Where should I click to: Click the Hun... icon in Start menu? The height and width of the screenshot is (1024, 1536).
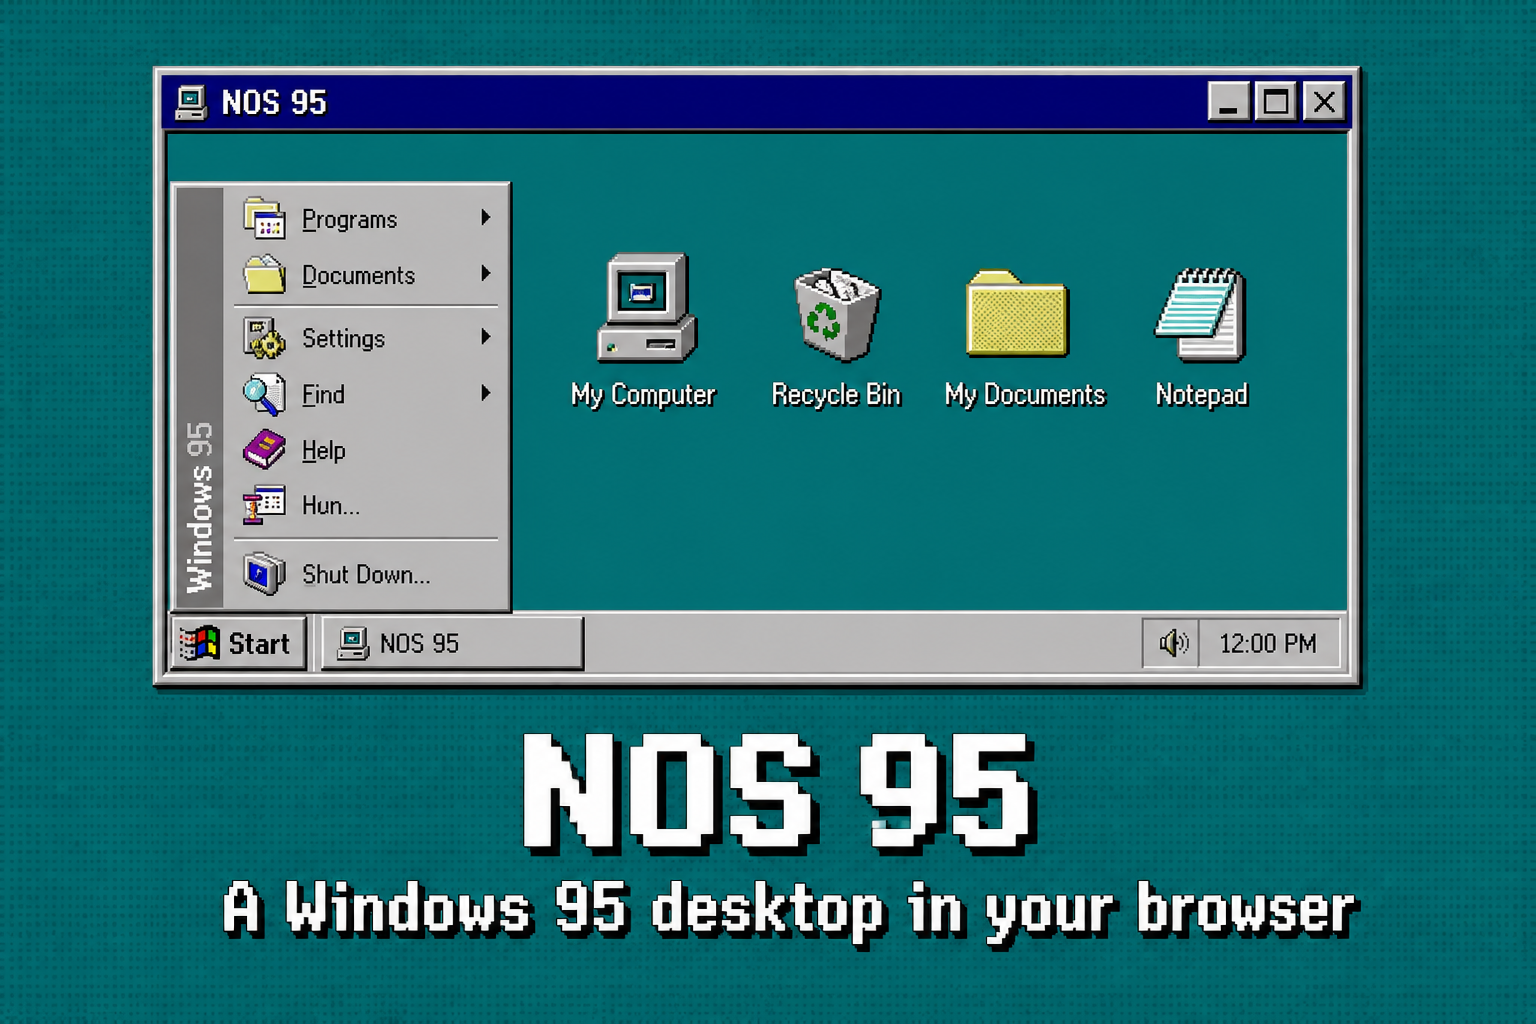[x=264, y=505]
